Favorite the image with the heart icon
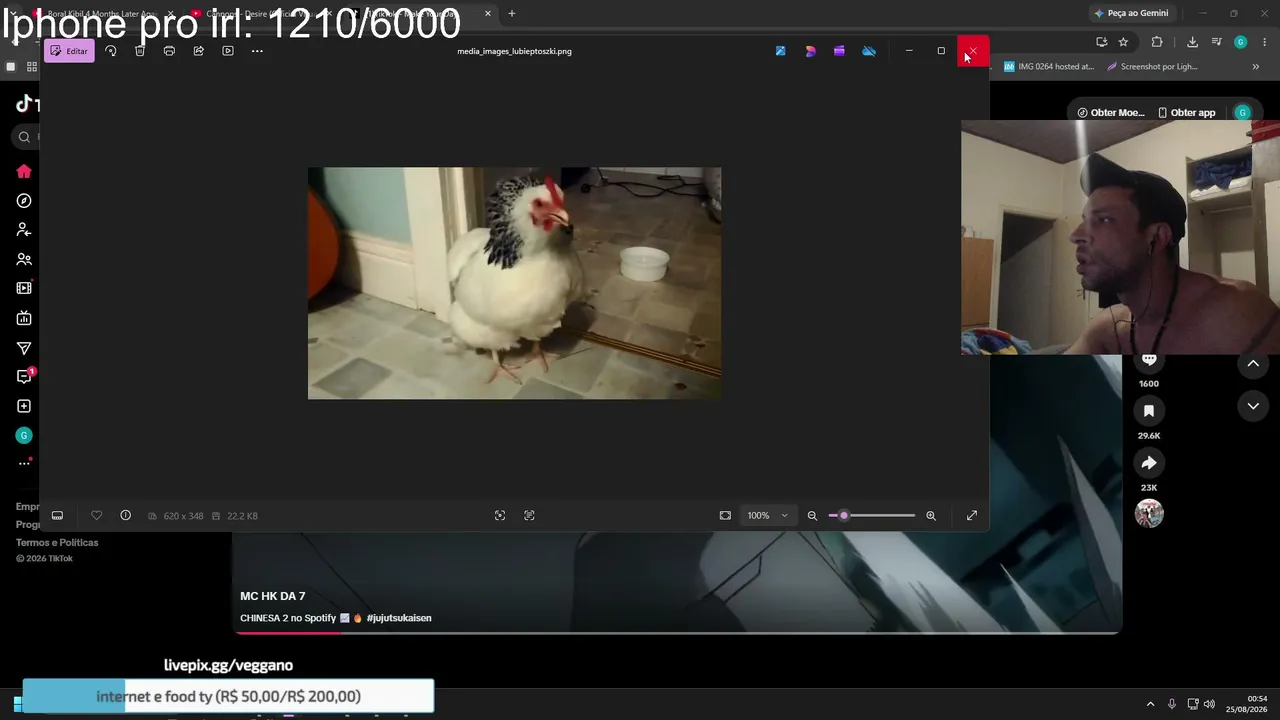 point(96,516)
